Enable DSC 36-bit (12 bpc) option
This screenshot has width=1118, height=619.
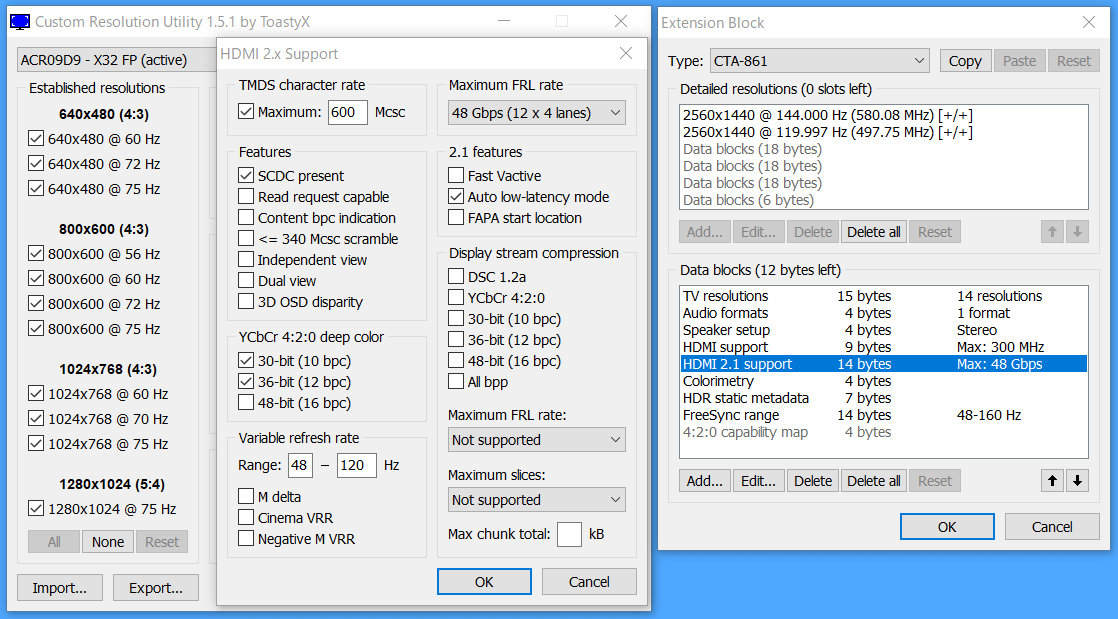456,339
